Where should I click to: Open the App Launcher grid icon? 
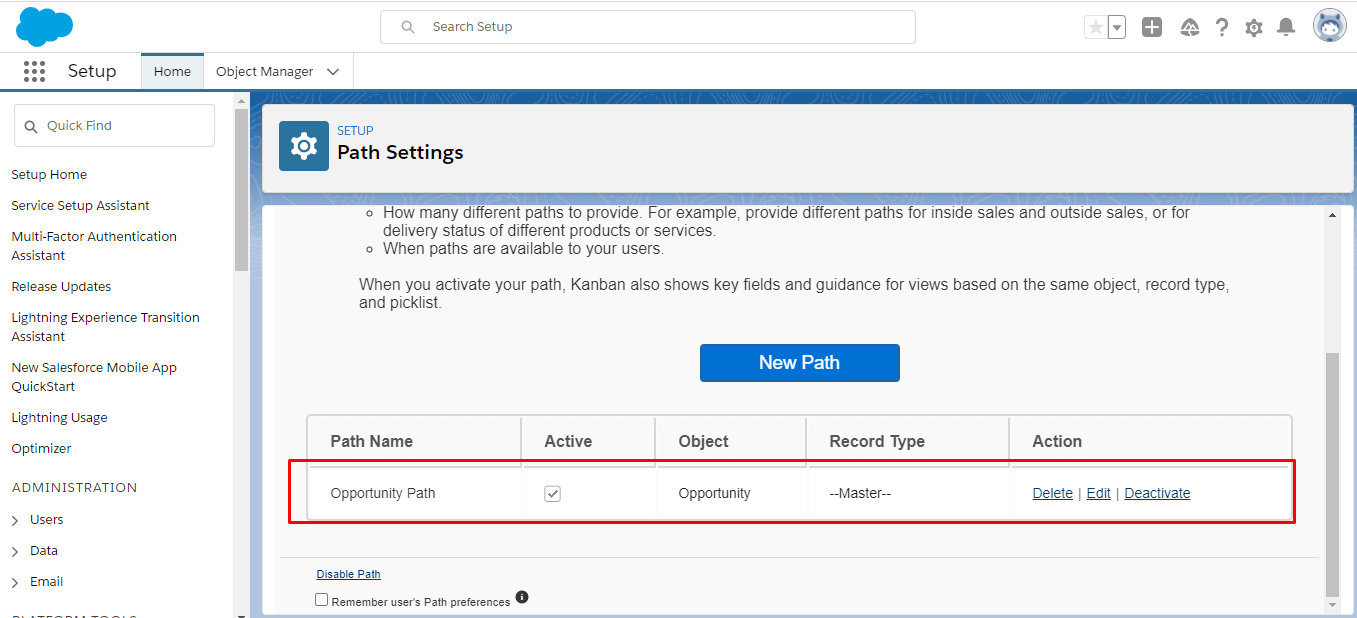tap(35, 71)
